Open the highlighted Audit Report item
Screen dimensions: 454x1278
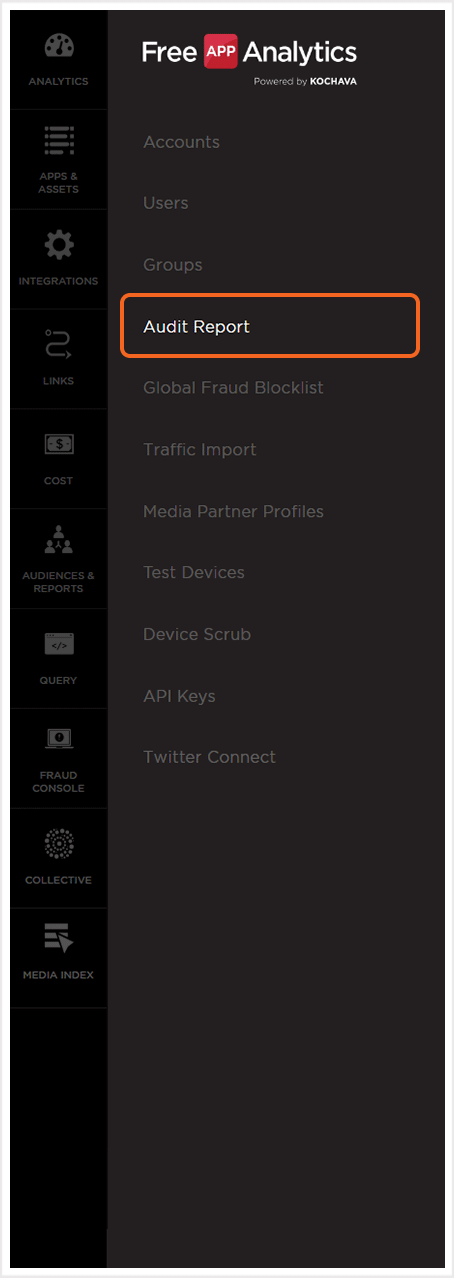(x=270, y=326)
